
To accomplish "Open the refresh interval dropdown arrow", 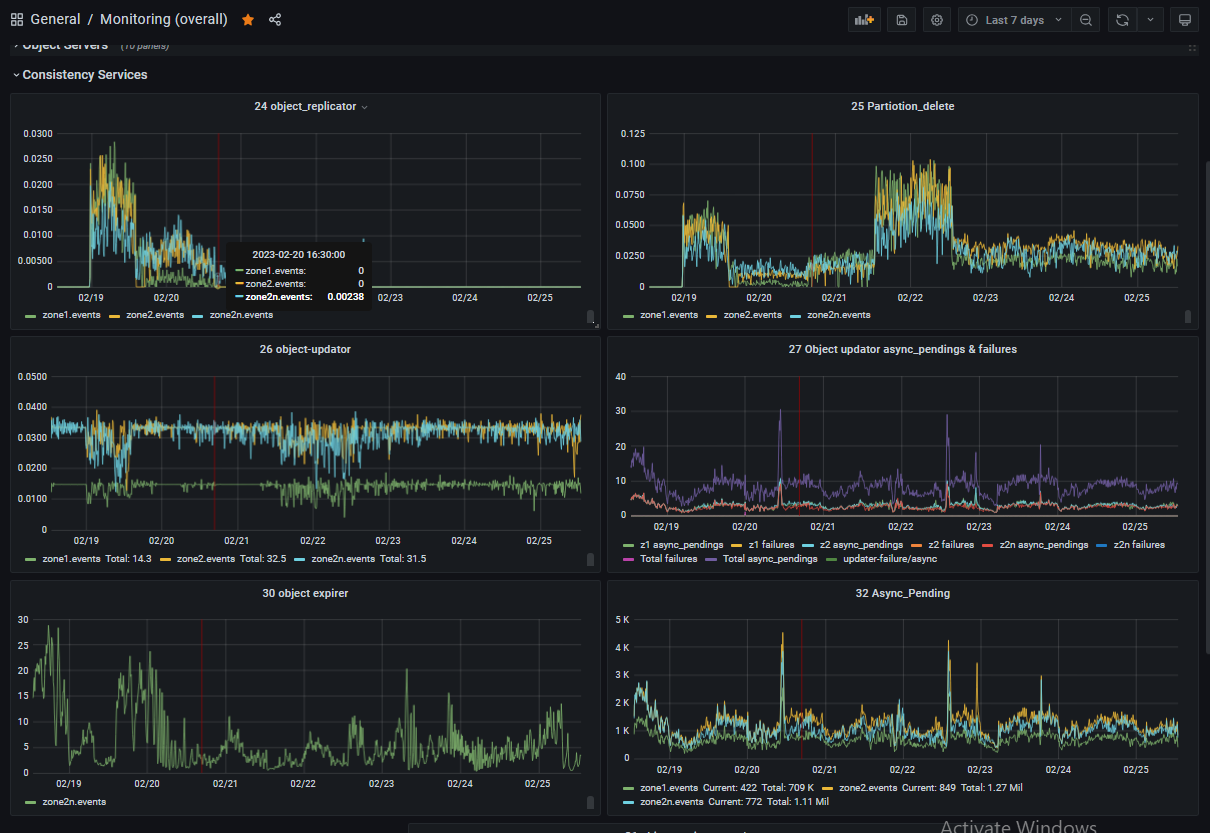I will coord(1150,20).
